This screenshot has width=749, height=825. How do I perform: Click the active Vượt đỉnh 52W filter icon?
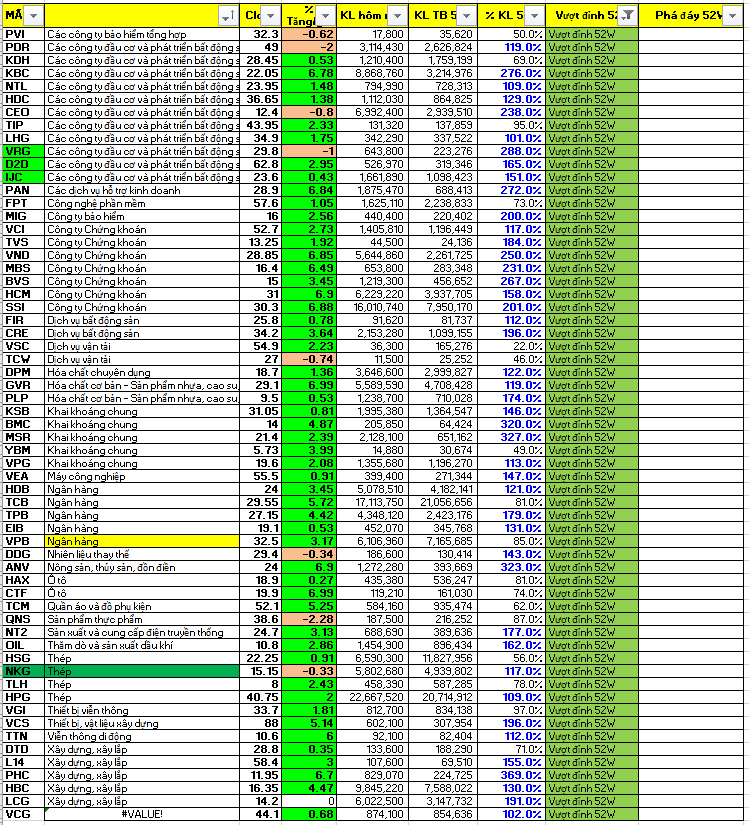coord(627,15)
